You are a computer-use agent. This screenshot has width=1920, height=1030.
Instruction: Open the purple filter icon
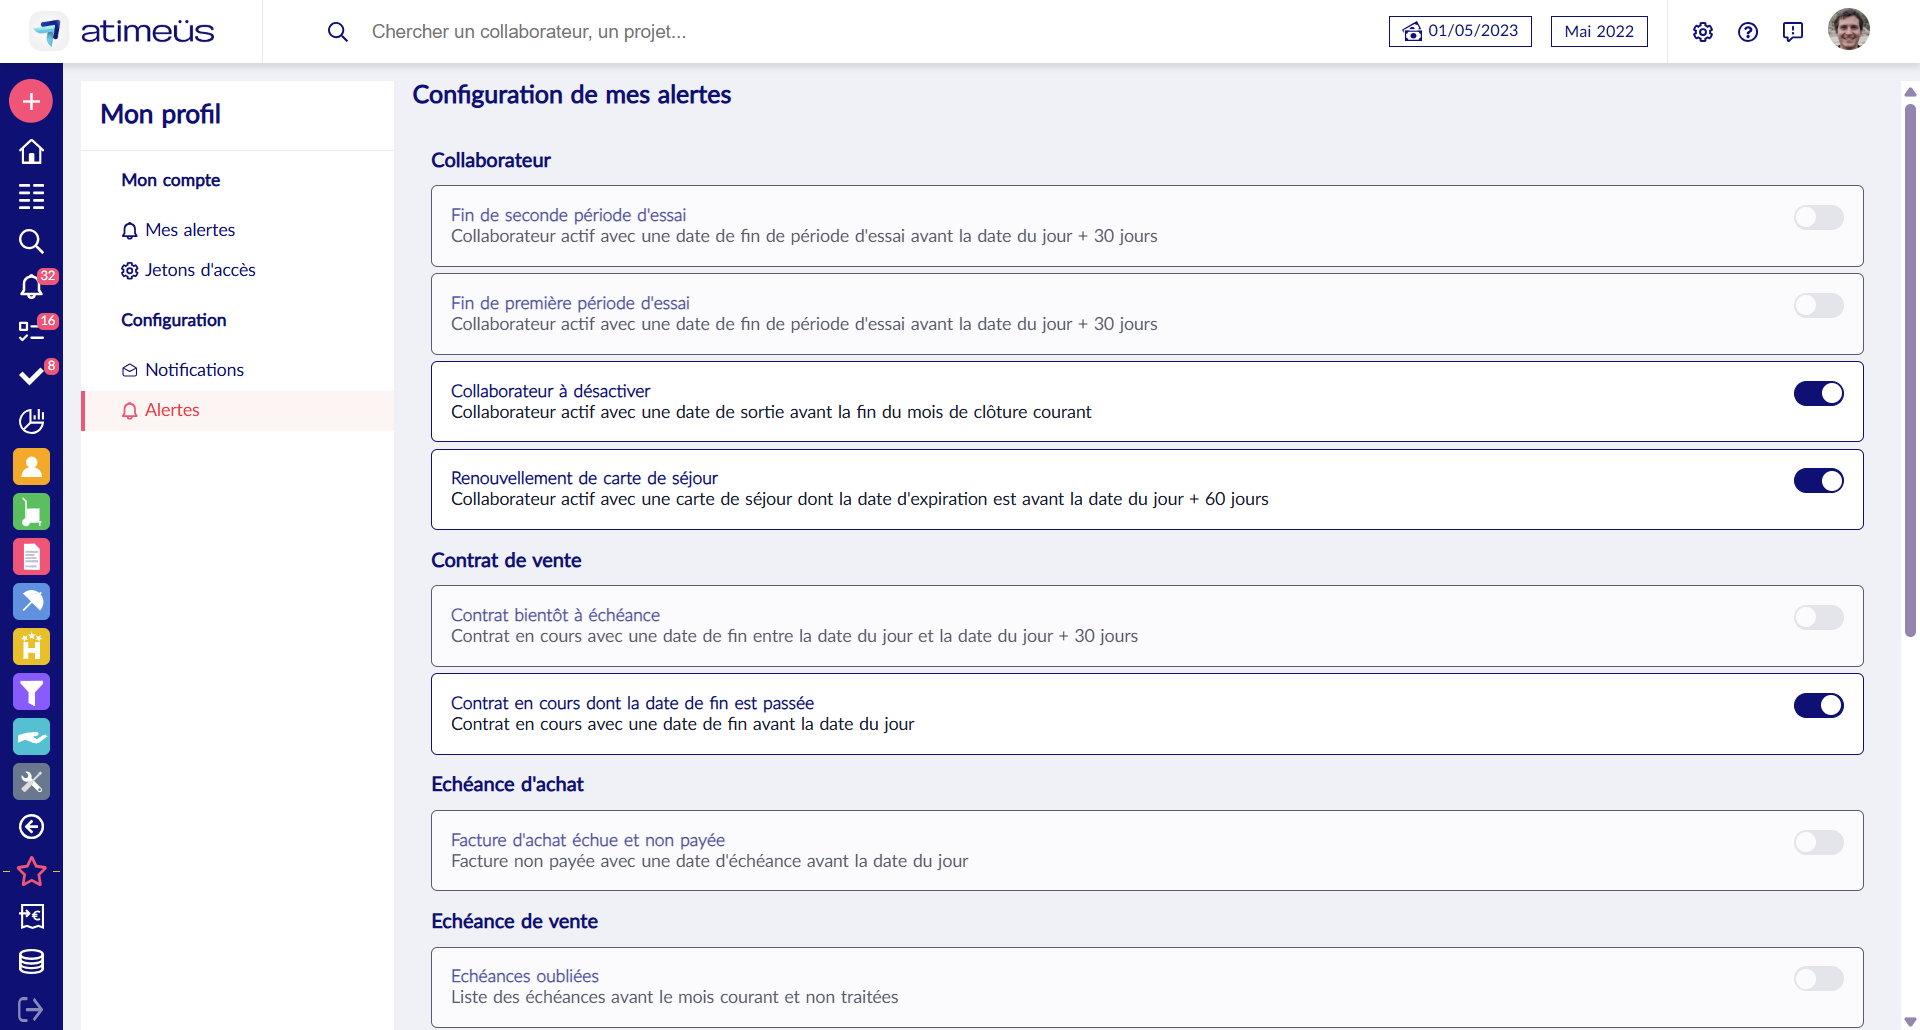(31, 692)
